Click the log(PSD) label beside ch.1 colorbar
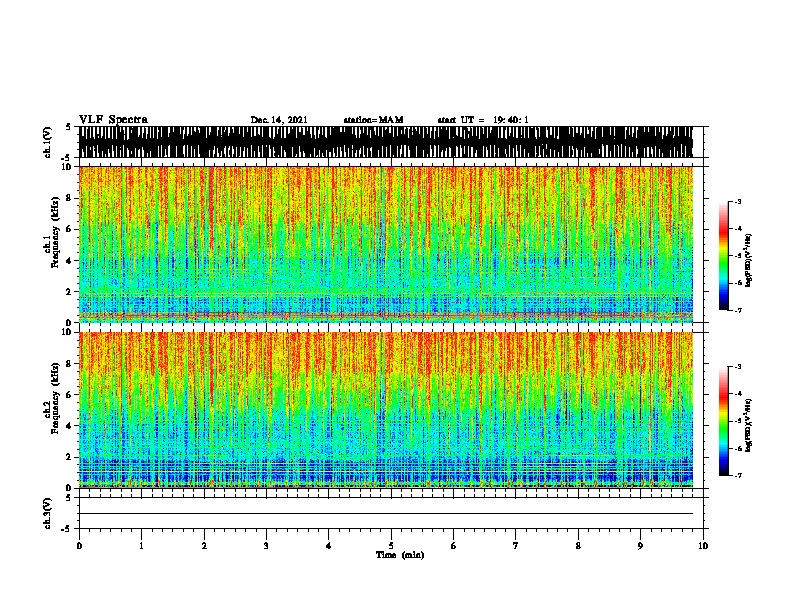This screenshot has width=792, height=612. pyautogui.click(x=749, y=260)
